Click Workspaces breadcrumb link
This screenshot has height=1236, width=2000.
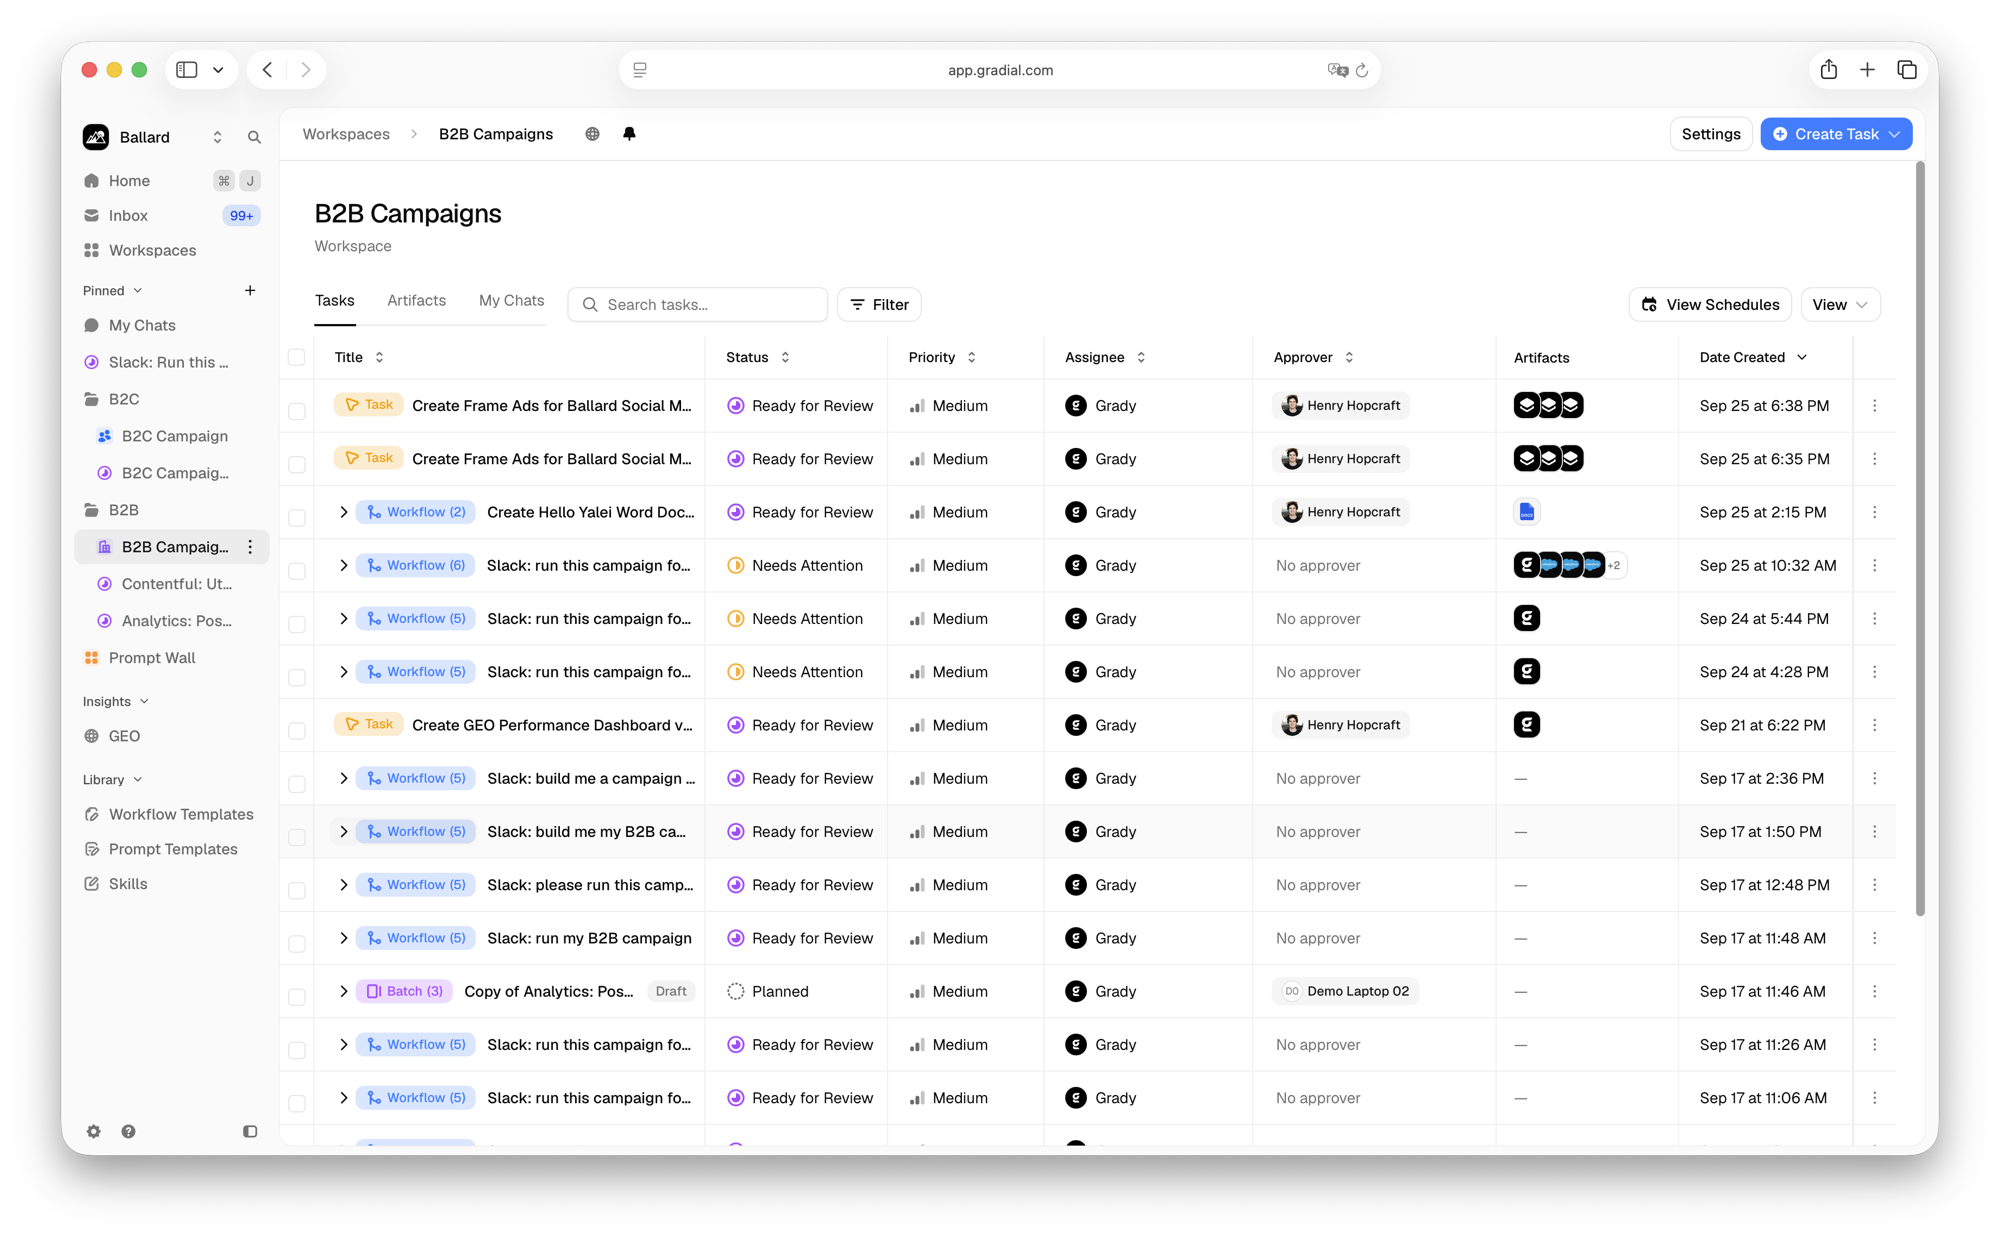346,134
